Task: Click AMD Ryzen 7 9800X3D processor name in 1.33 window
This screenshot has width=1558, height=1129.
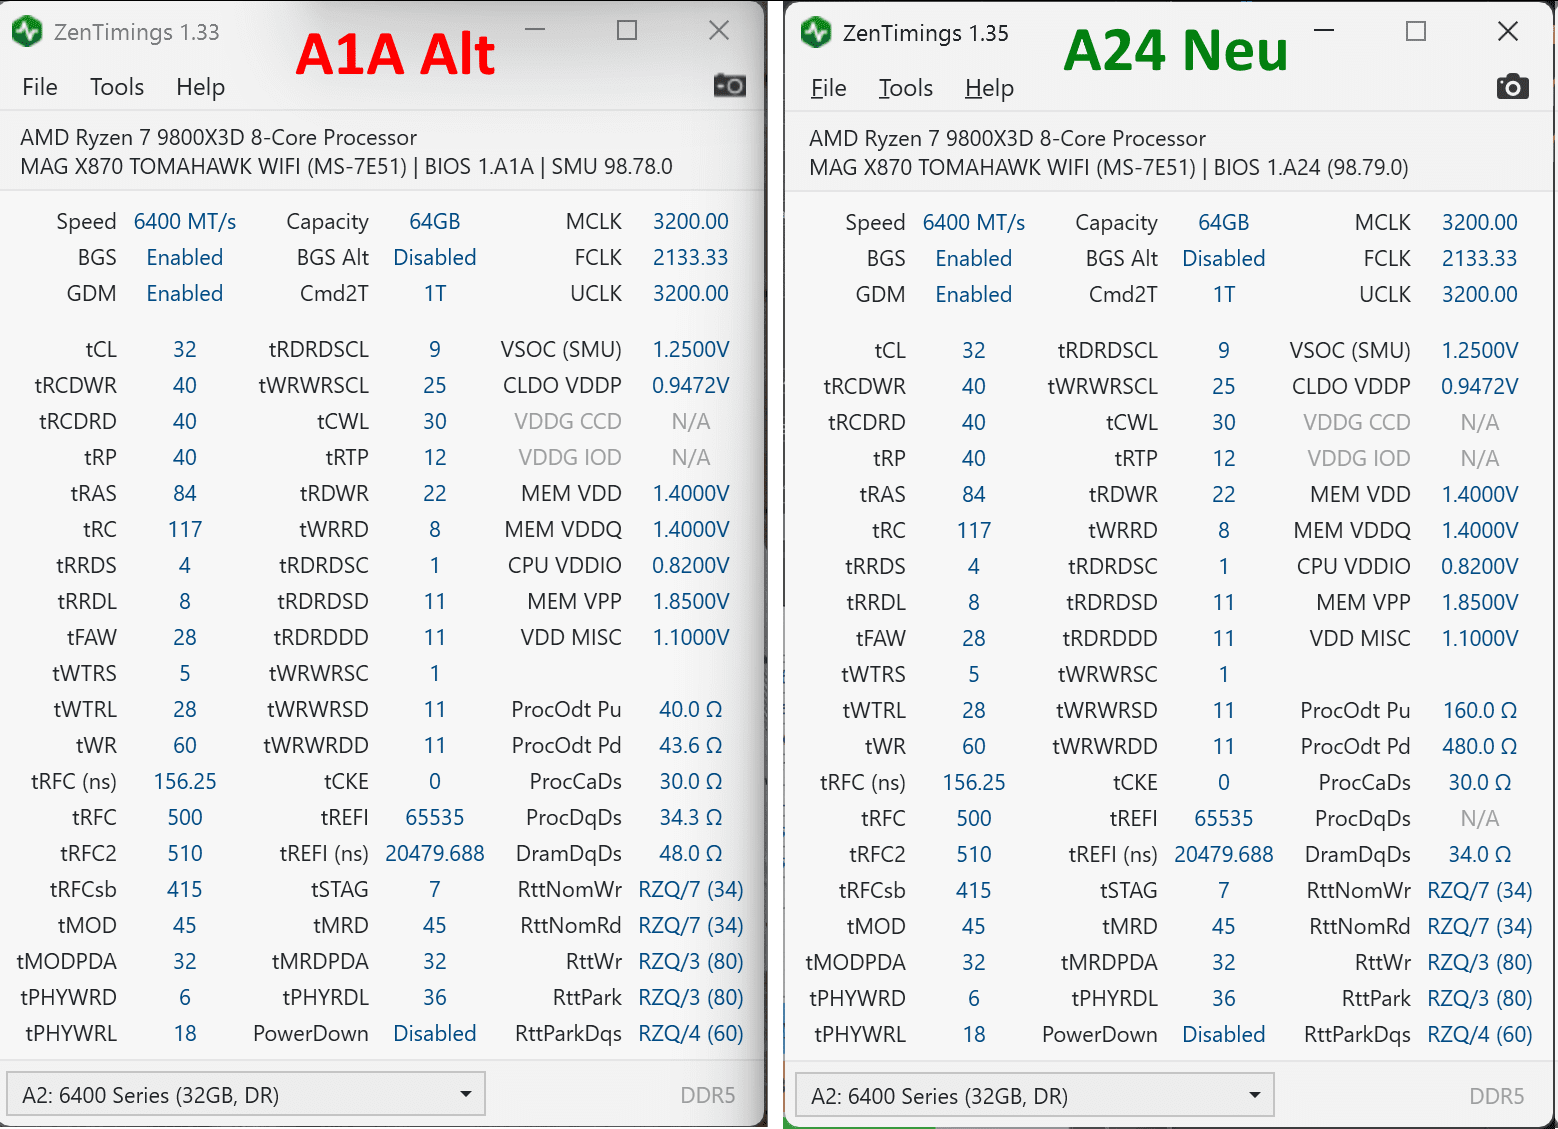Action: point(218,137)
